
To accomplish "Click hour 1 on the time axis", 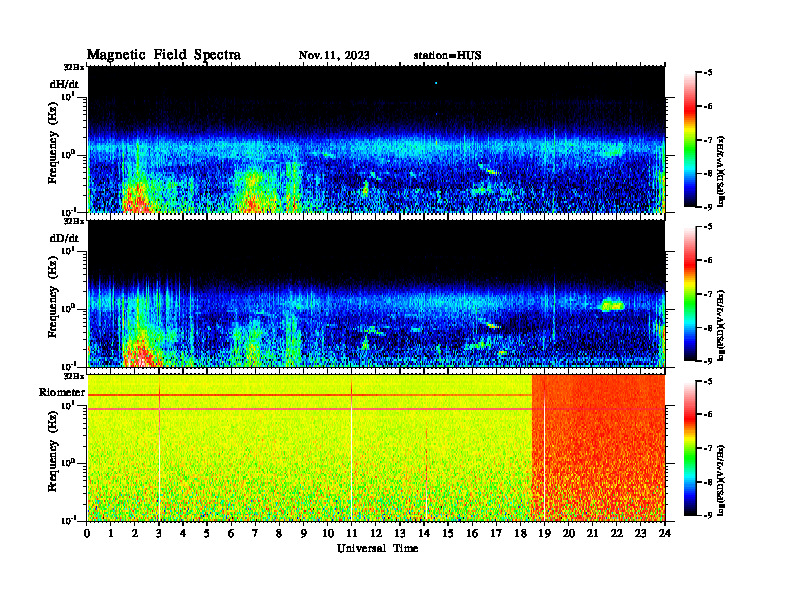I will (x=111, y=533).
